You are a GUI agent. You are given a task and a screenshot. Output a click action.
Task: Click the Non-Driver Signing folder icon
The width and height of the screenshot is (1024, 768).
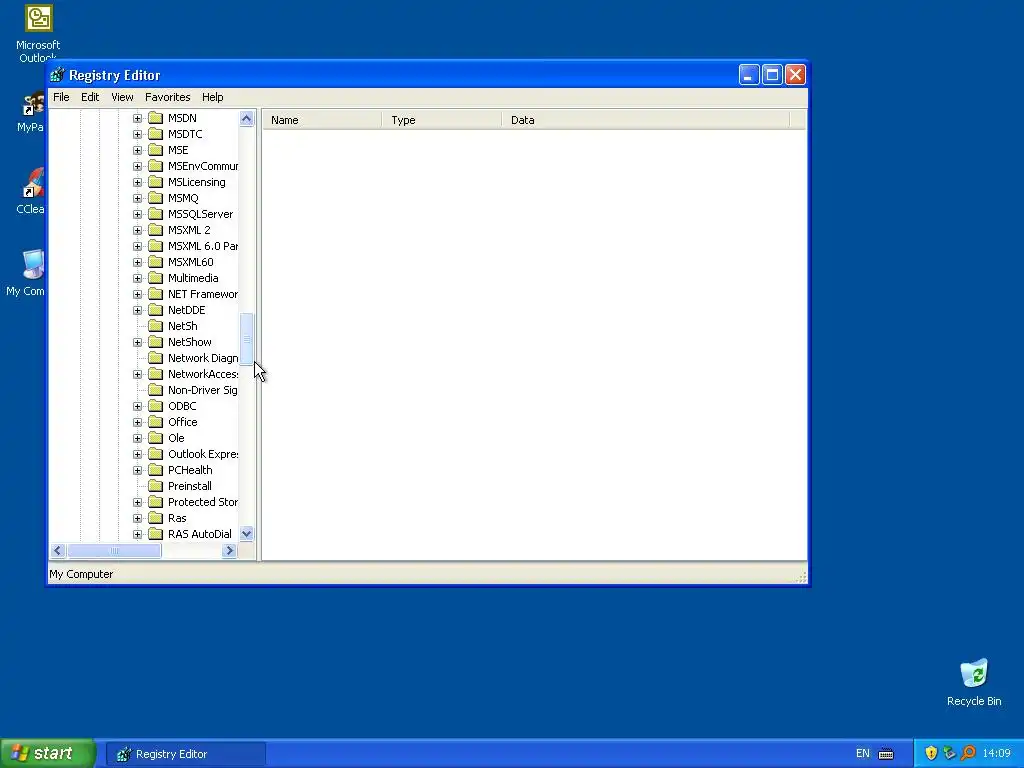pos(155,390)
